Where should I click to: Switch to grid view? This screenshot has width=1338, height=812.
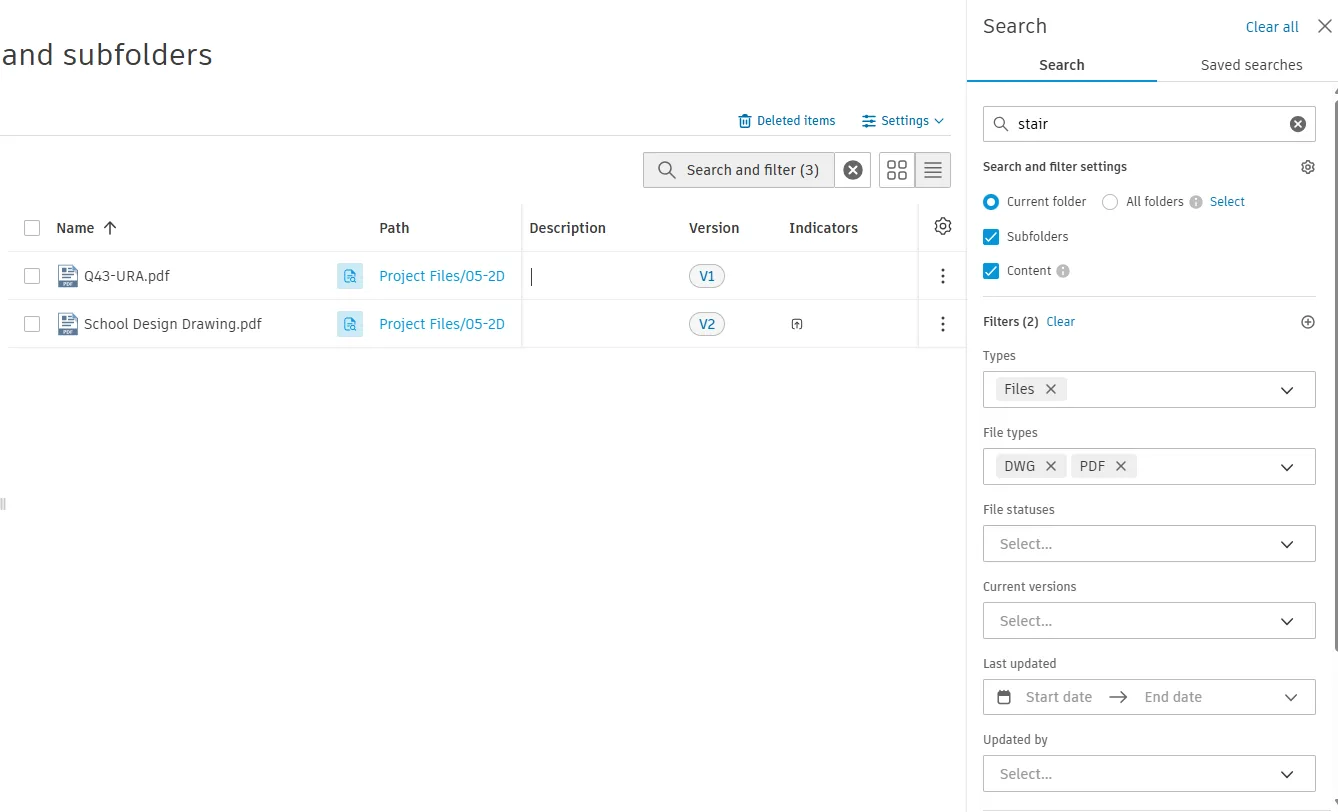click(897, 170)
